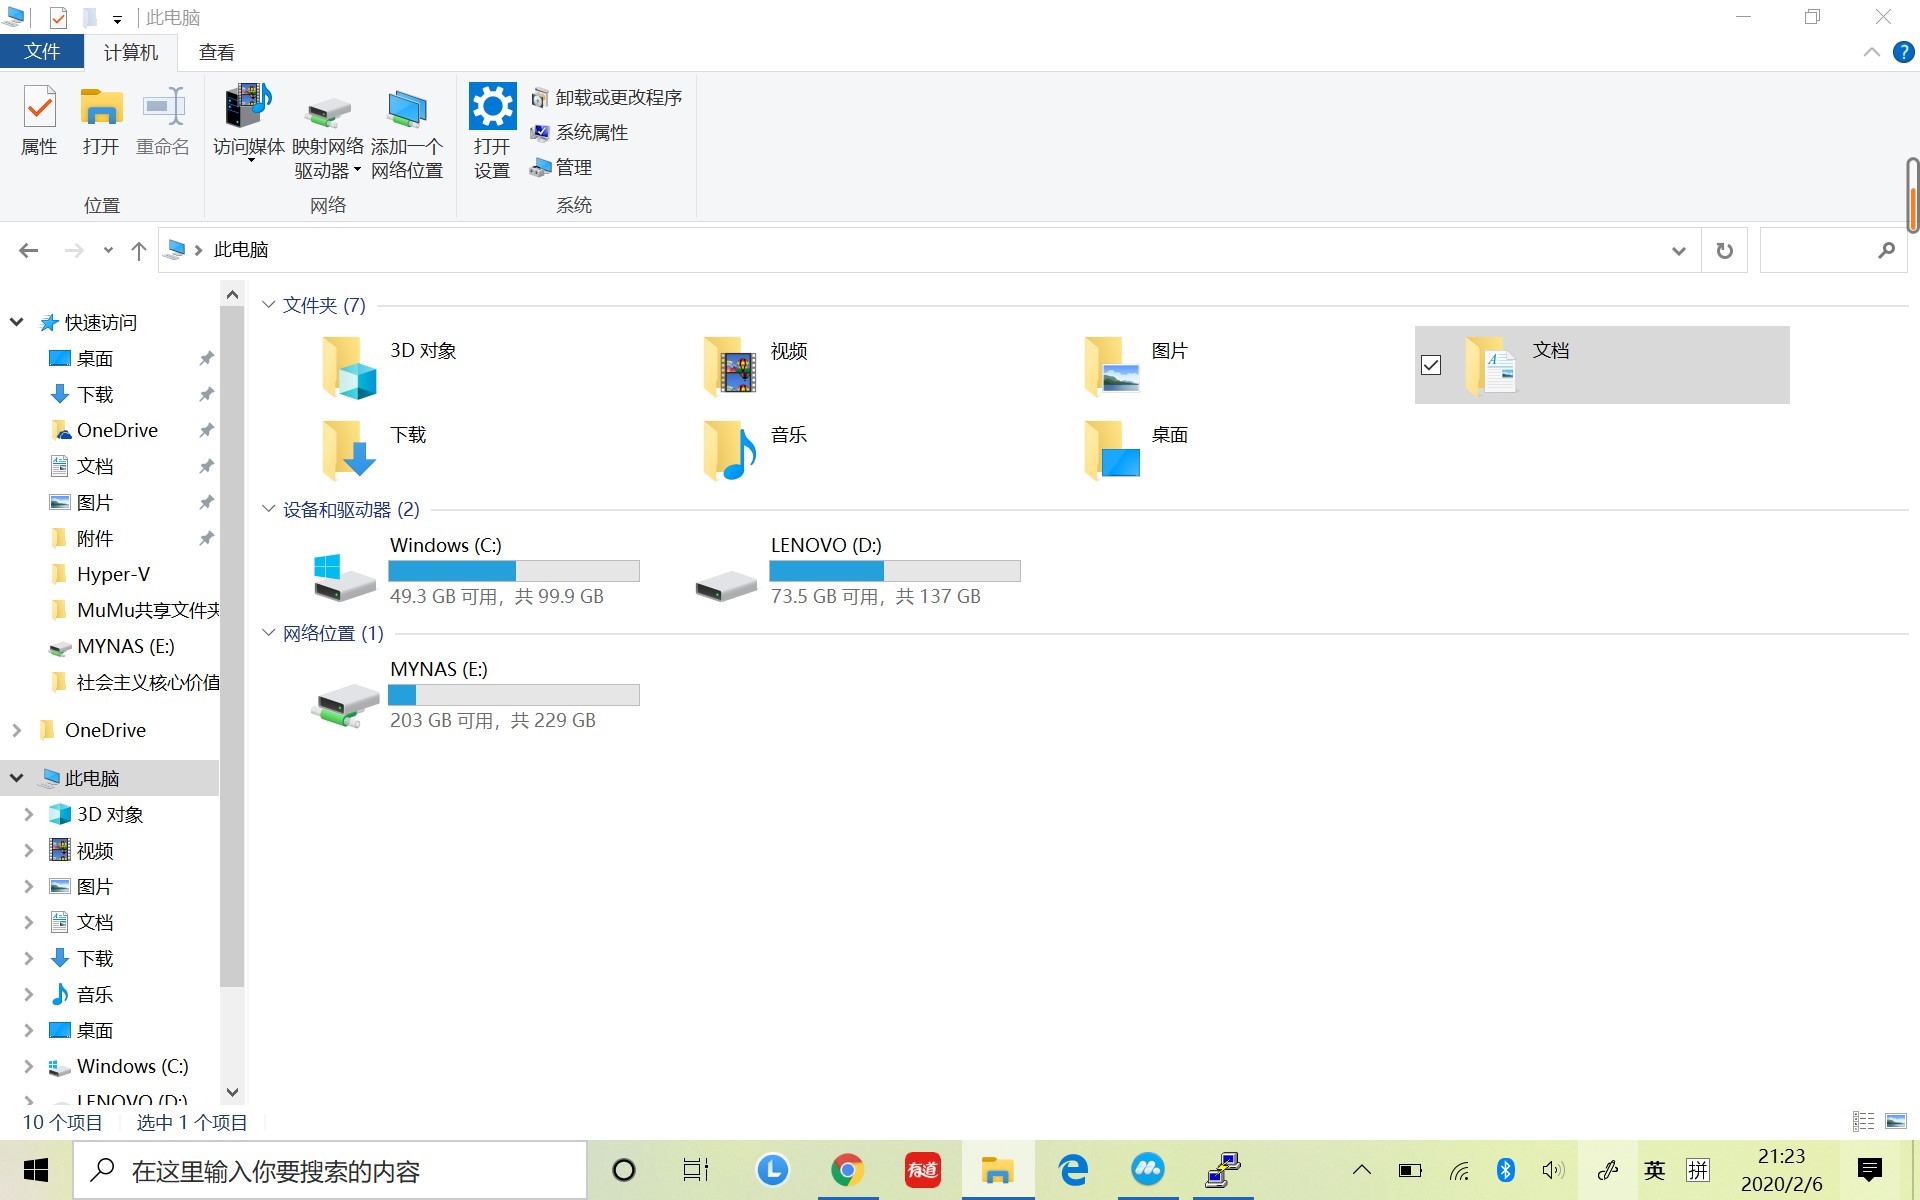Click the refresh button beside address bar
The width and height of the screenshot is (1920, 1200).
pyautogui.click(x=1724, y=250)
